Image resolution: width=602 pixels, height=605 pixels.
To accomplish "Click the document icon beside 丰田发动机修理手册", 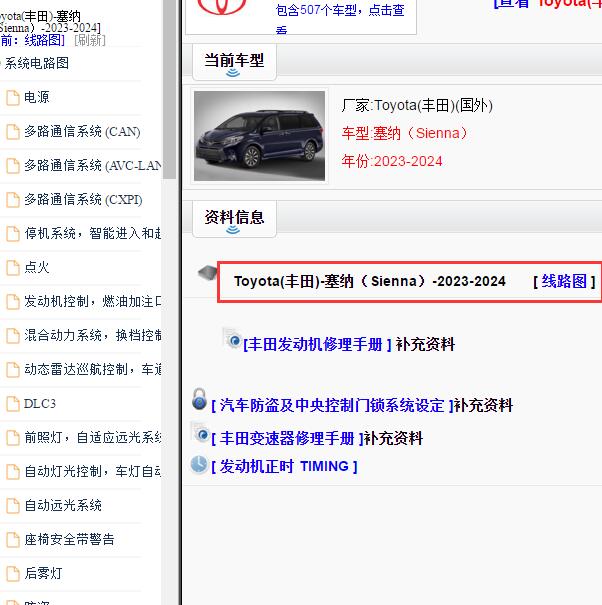I will (x=233, y=338).
